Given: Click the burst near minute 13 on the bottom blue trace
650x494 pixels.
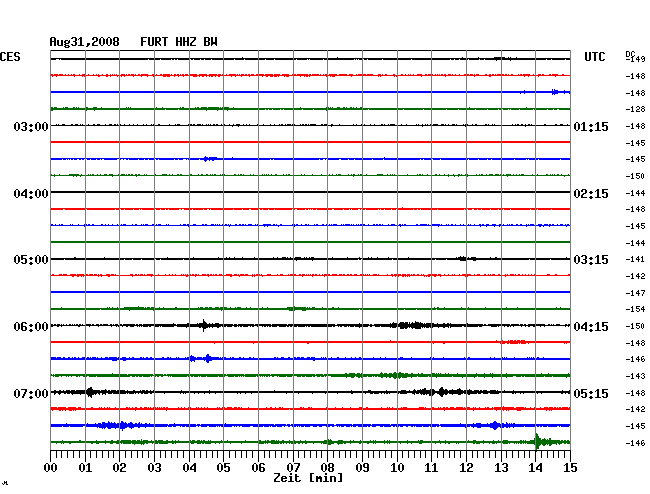Looking at the screenshot, I should point(495,425).
